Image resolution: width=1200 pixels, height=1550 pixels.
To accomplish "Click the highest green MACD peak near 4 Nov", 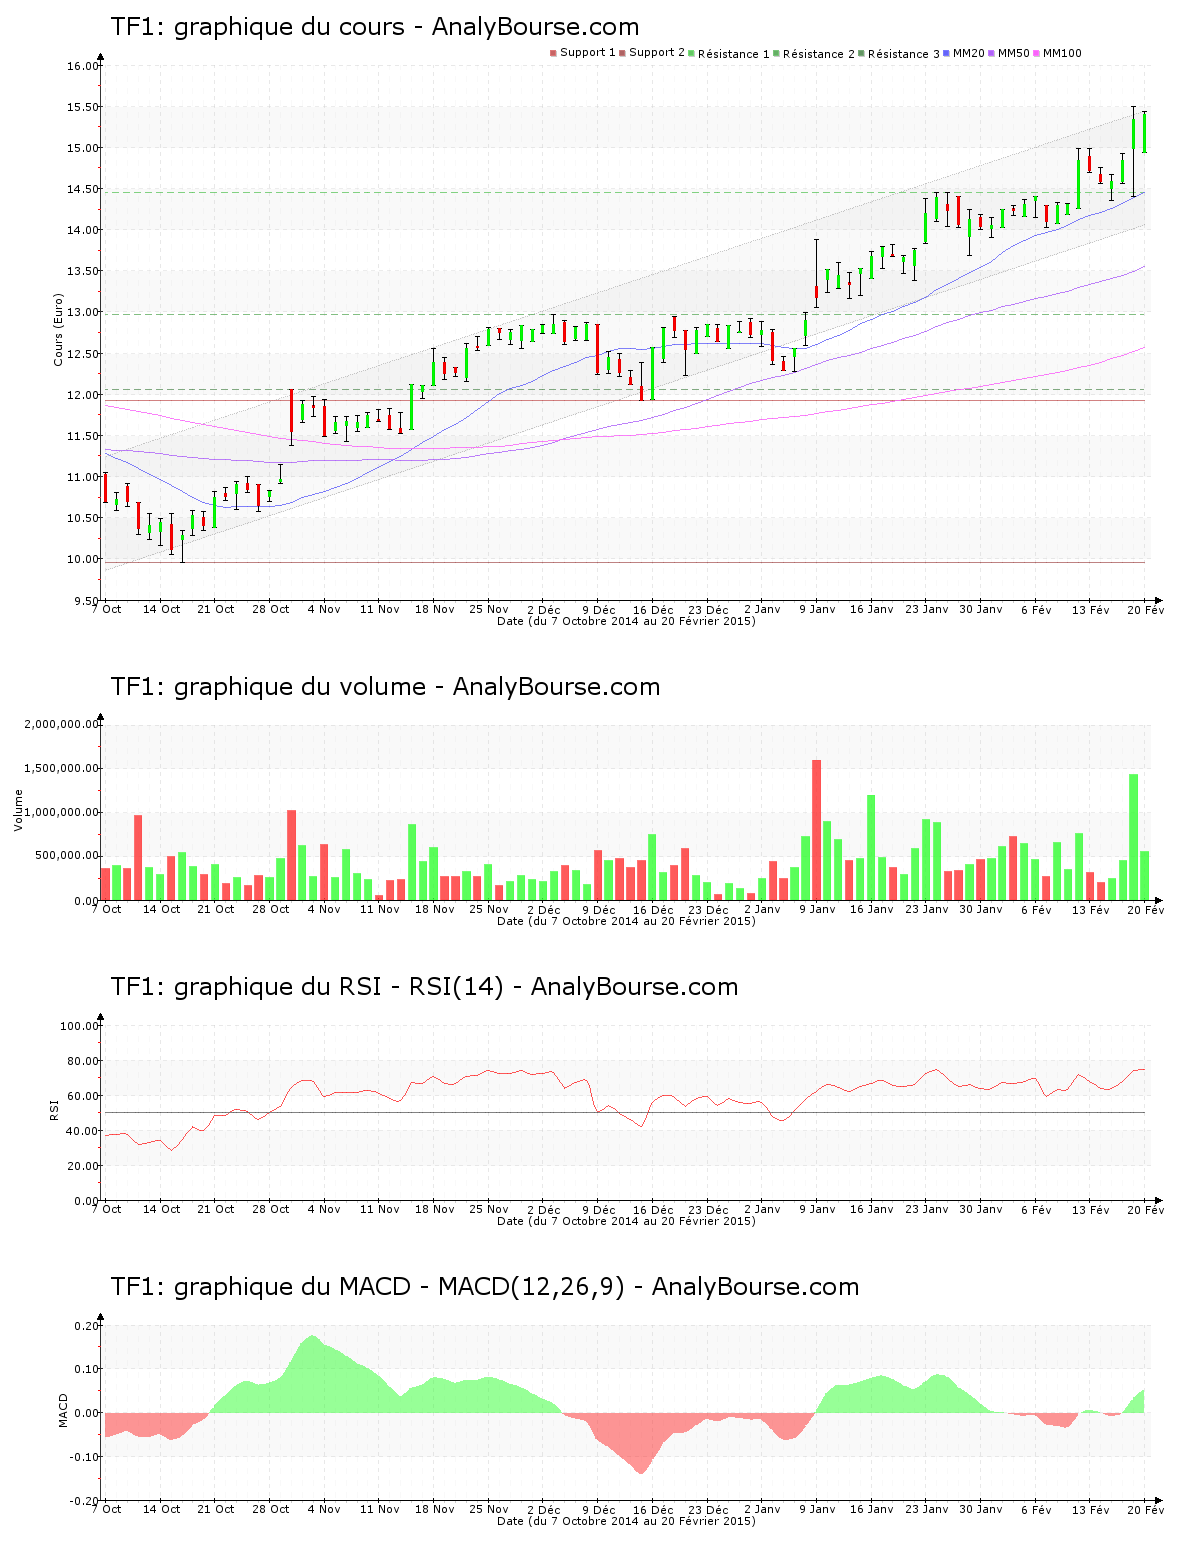I will click(x=312, y=1374).
